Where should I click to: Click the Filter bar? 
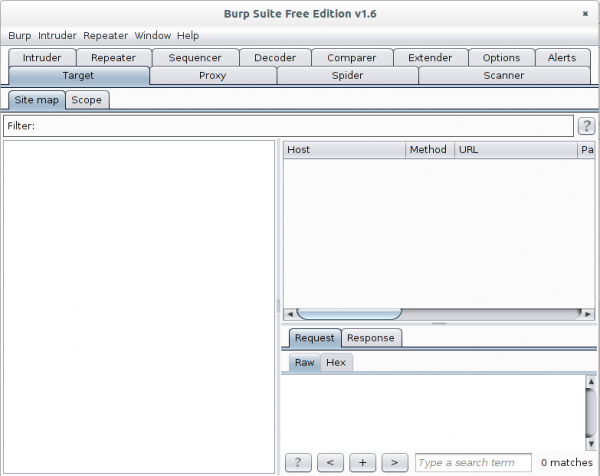(x=288, y=126)
